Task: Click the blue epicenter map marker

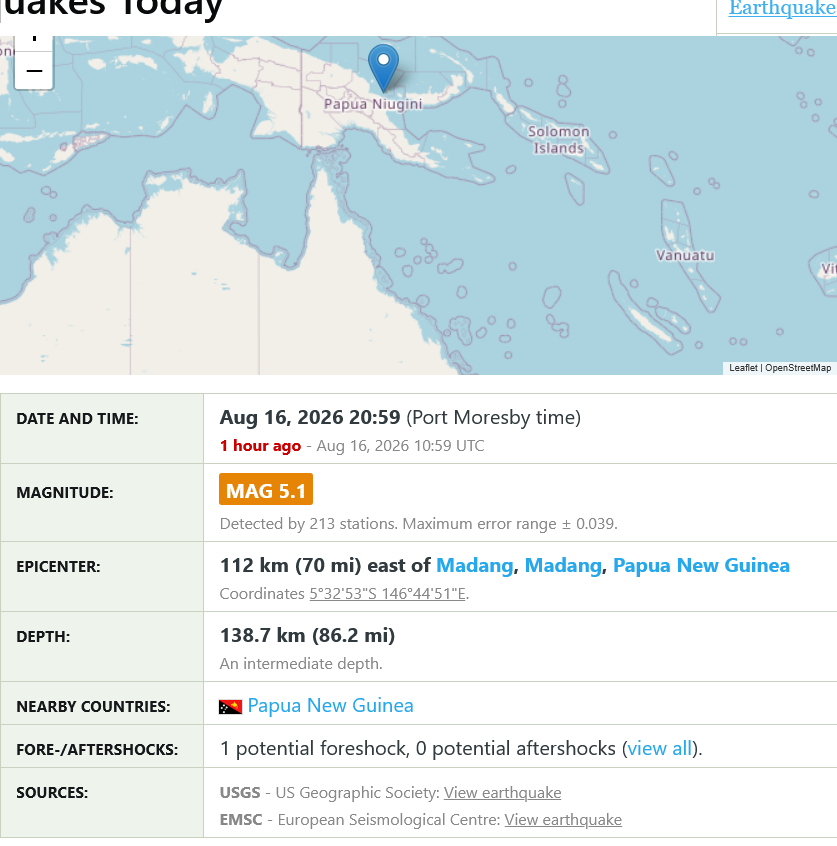Action: tap(383, 68)
